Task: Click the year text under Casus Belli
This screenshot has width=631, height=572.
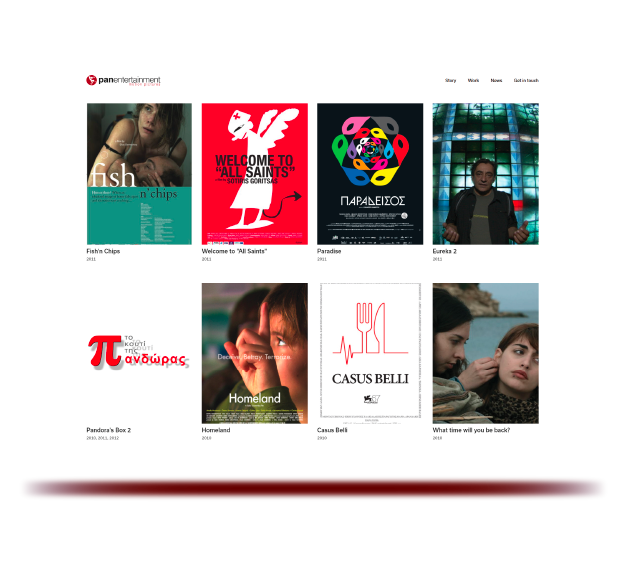Action: (322, 438)
